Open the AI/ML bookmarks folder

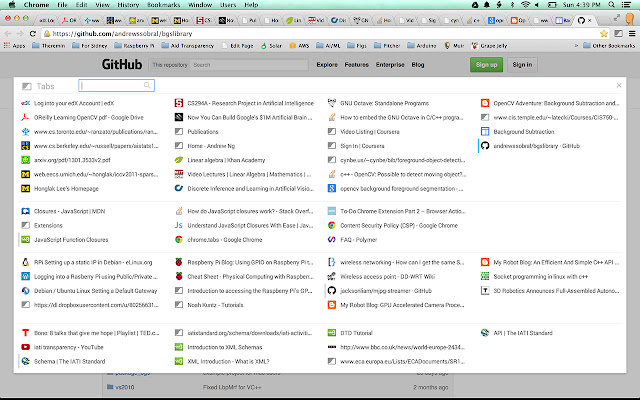click(x=328, y=46)
